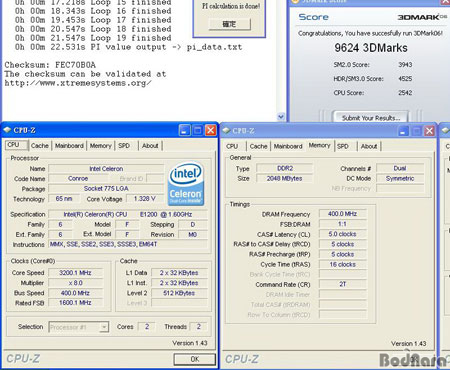Click the 1.328 V core voltage value
450x370 pixels.
pos(145,199)
